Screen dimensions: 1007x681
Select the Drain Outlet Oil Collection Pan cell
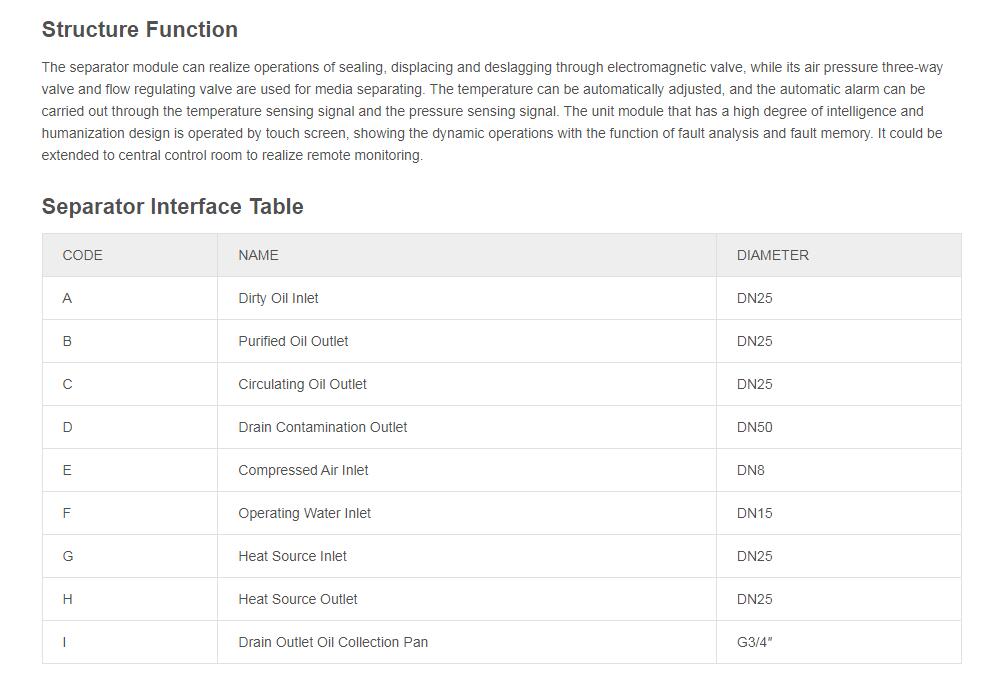pos(333,642)
